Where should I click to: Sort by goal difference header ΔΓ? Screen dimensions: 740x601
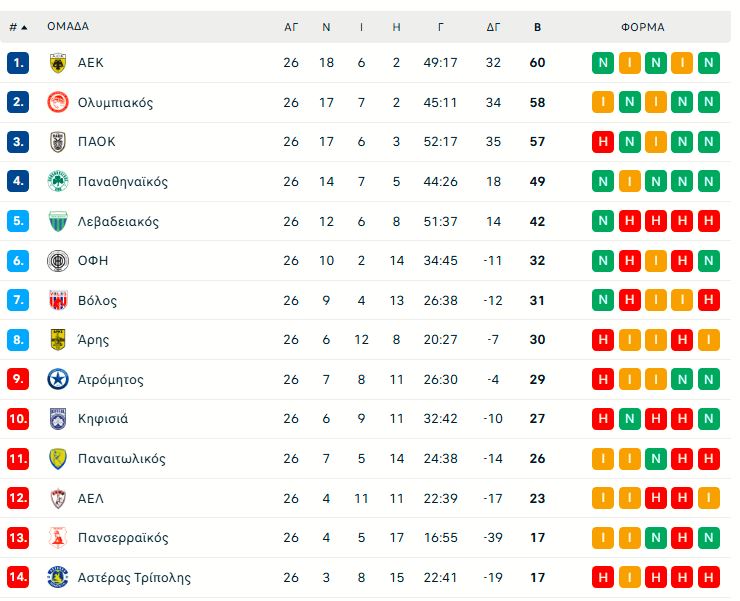click(493, 27)
